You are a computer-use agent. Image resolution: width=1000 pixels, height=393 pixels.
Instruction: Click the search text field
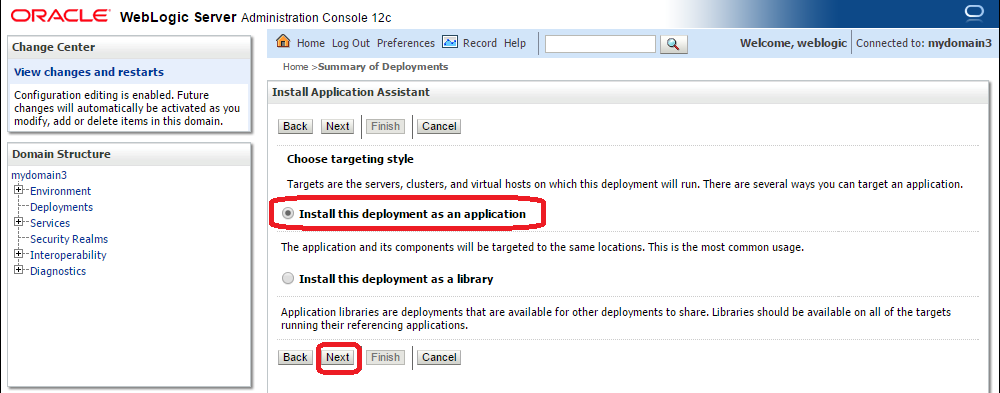(x=600, y=43)
